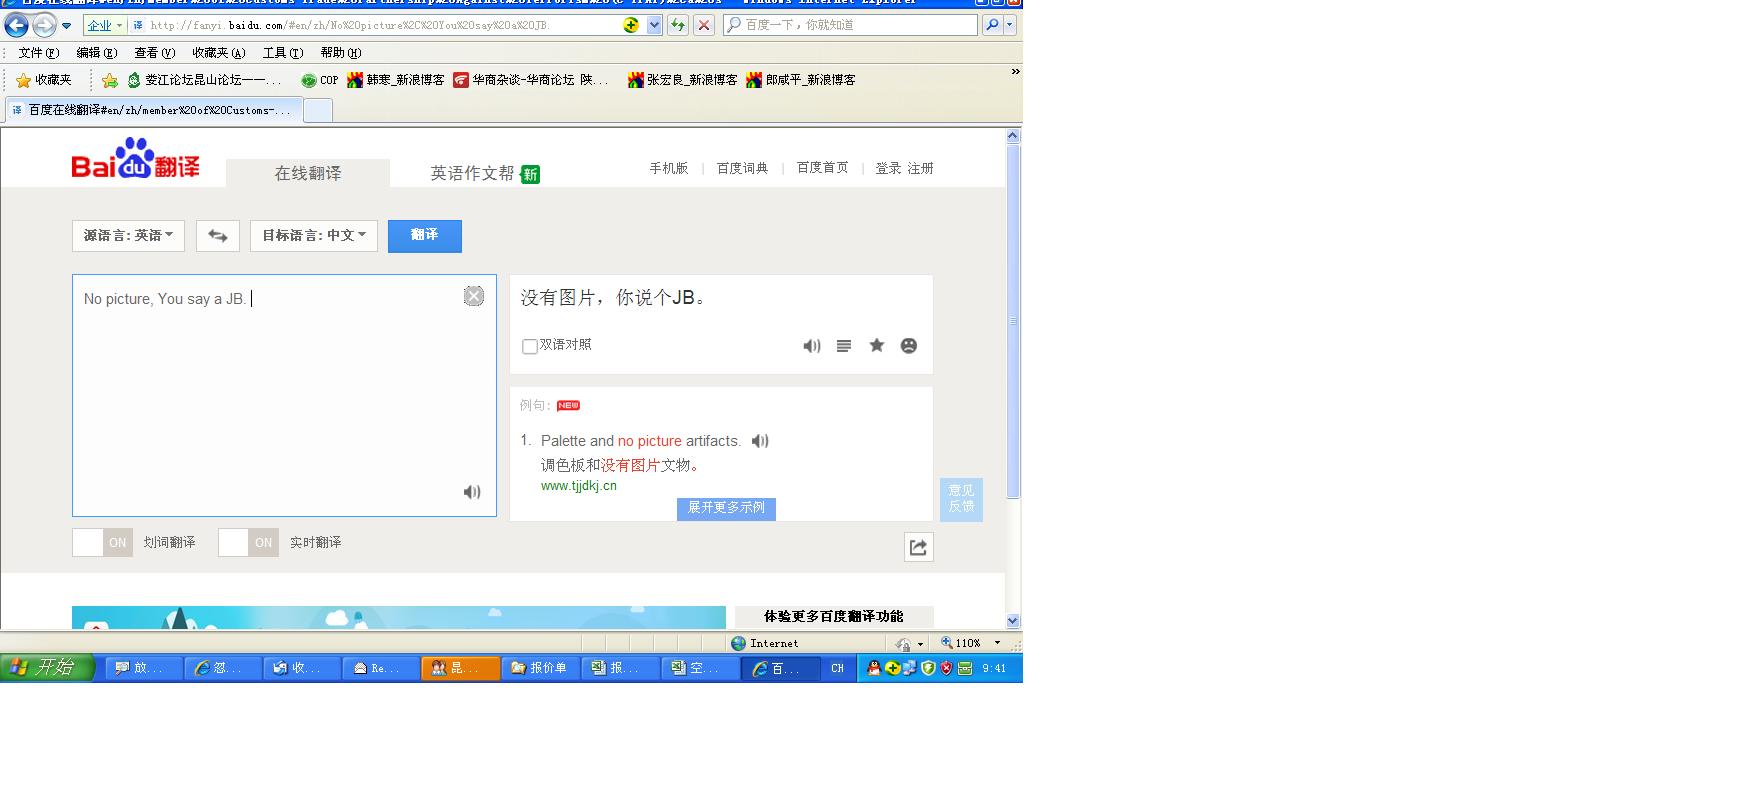Click the lines icon beside result speaker
Screen dimensions: 1750x810
(844, 346)
